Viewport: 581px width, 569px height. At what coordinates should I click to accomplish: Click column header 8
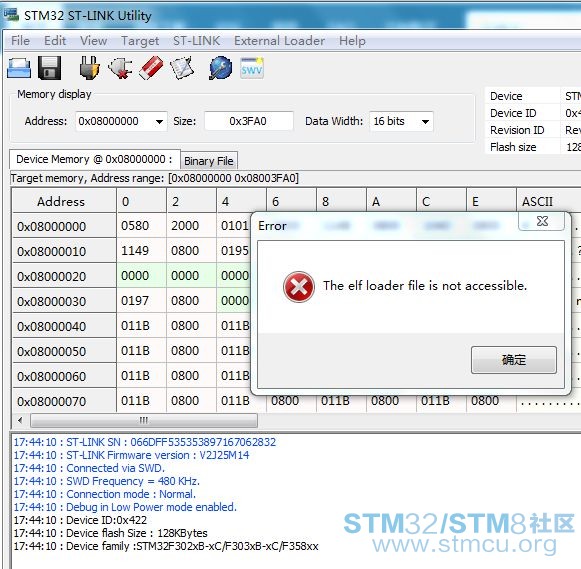point(342,201)
